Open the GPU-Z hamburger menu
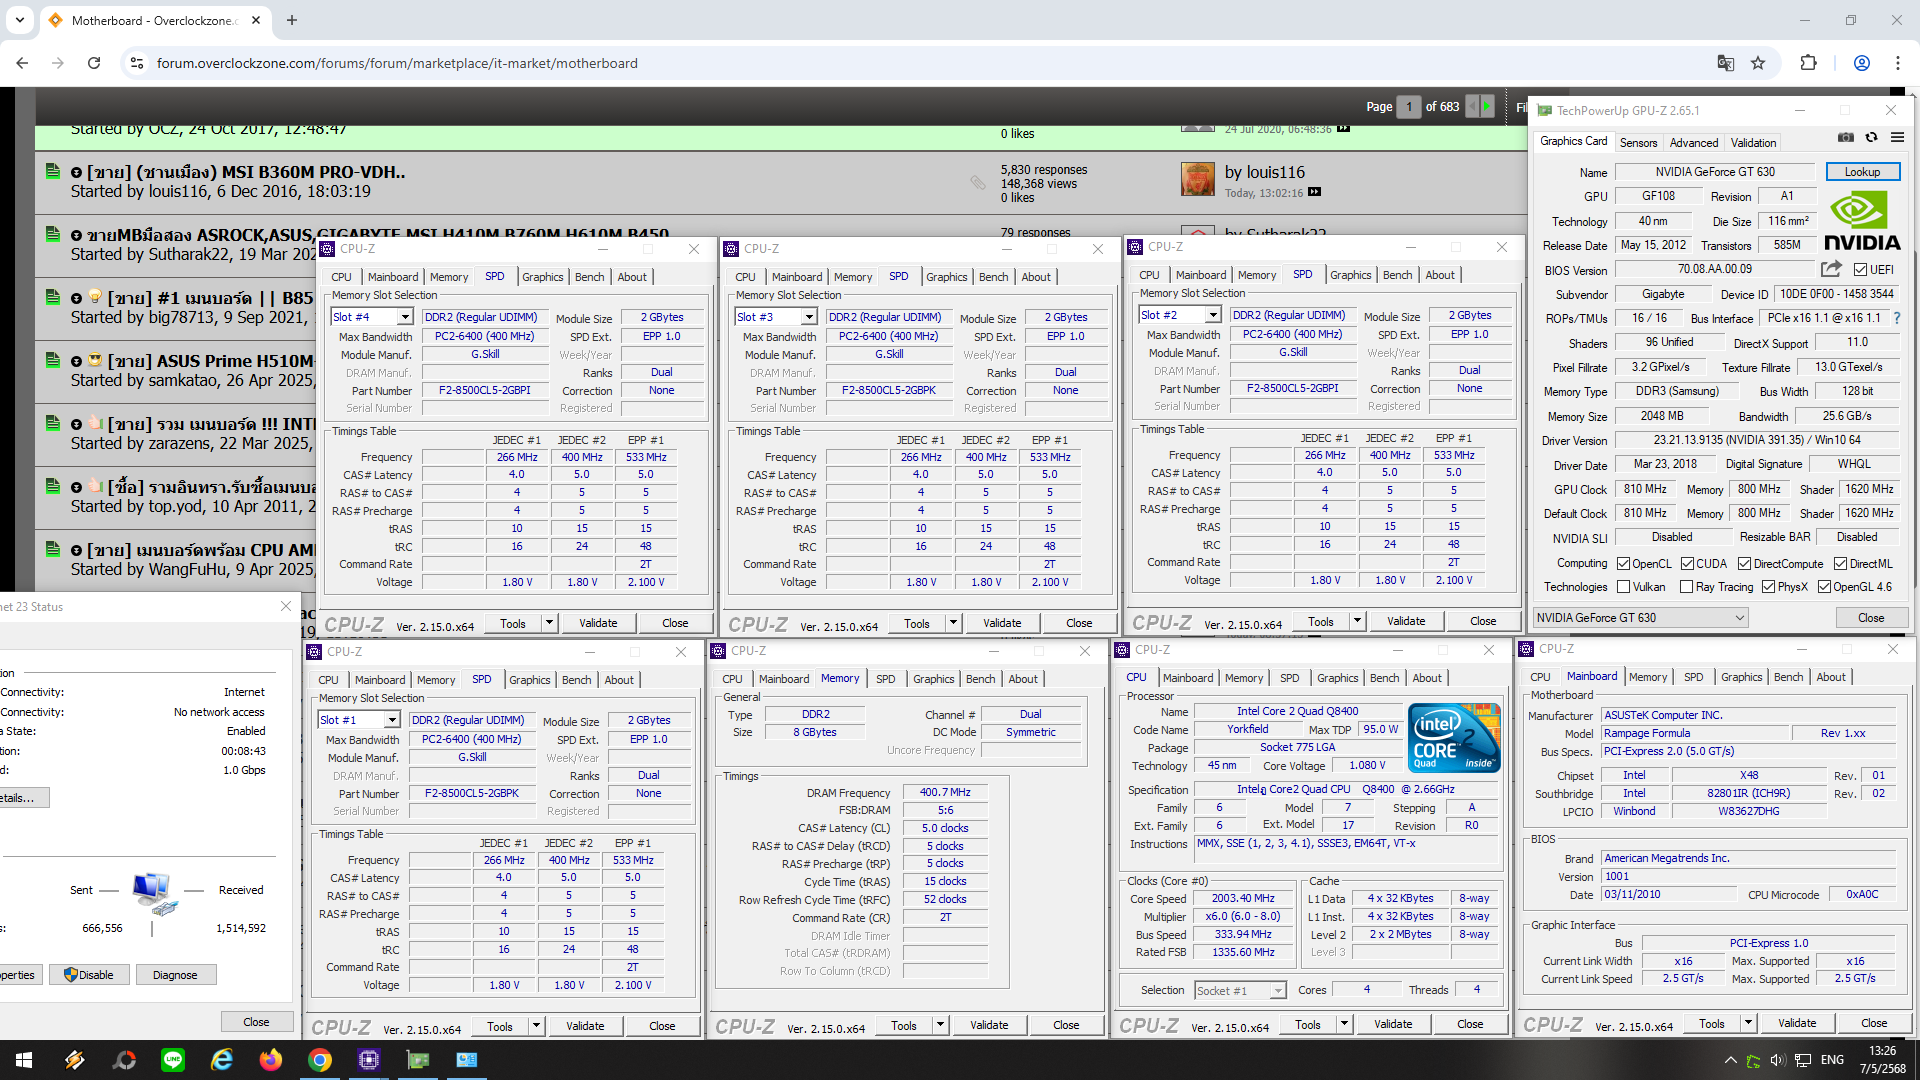Image resolution: width=1920 pixels, height=1080 pixels. coord(1897,138)
